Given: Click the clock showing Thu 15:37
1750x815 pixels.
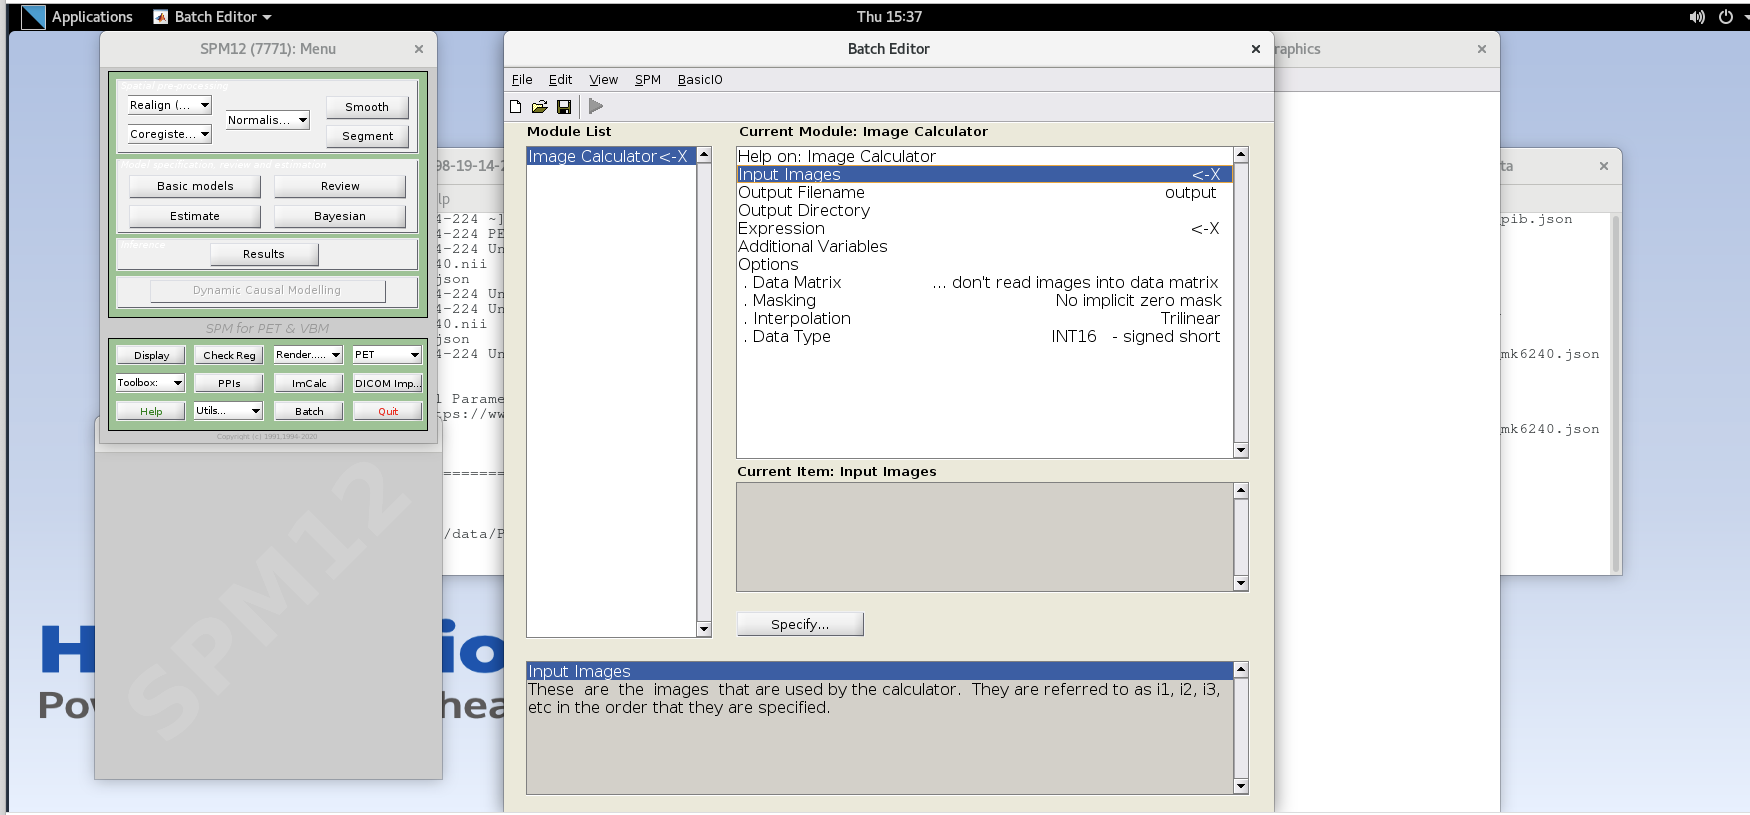Looking at the screenshot, I should click(889, 17).
